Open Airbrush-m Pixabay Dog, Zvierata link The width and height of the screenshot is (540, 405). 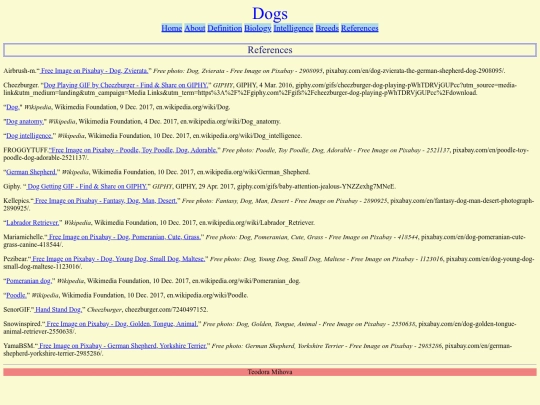[94, 71]
